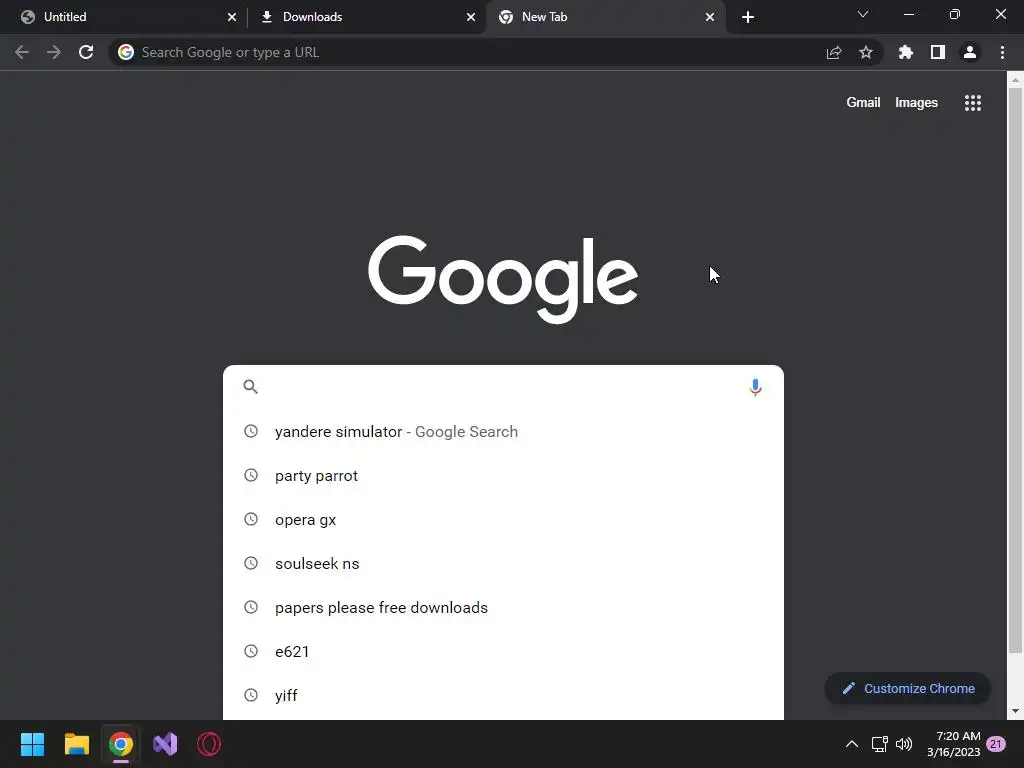Open notification center badge showing 21
This screenshot has width=1024, height=768.
click(995, 744)
